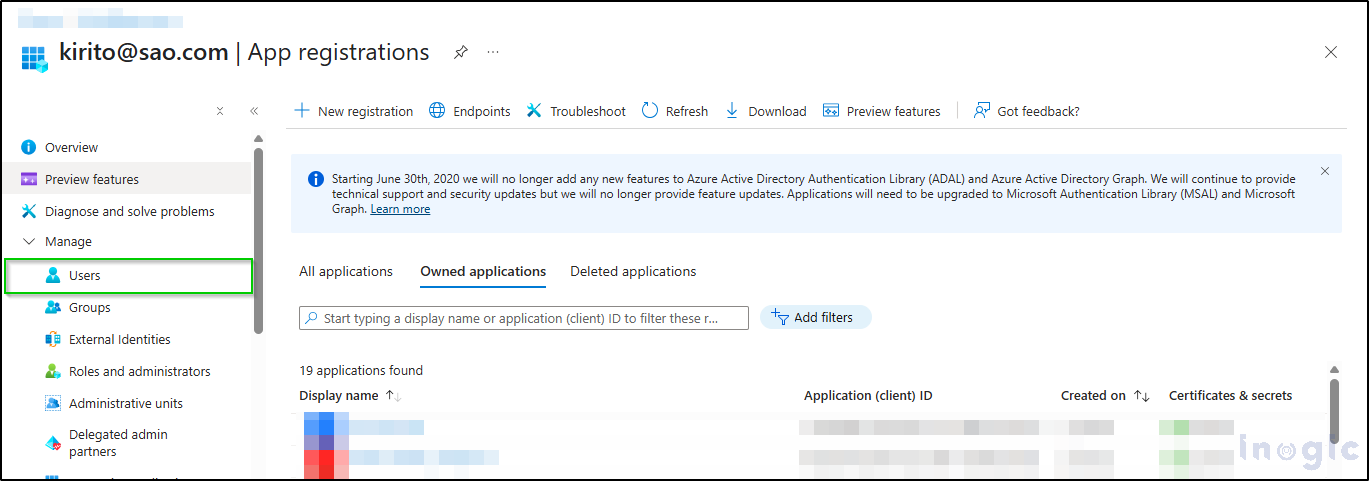Screen dimensions: 1369x481
Task: Click the sidebar X collapse icon
Action: pyautogui.click(x=220, y=111)
